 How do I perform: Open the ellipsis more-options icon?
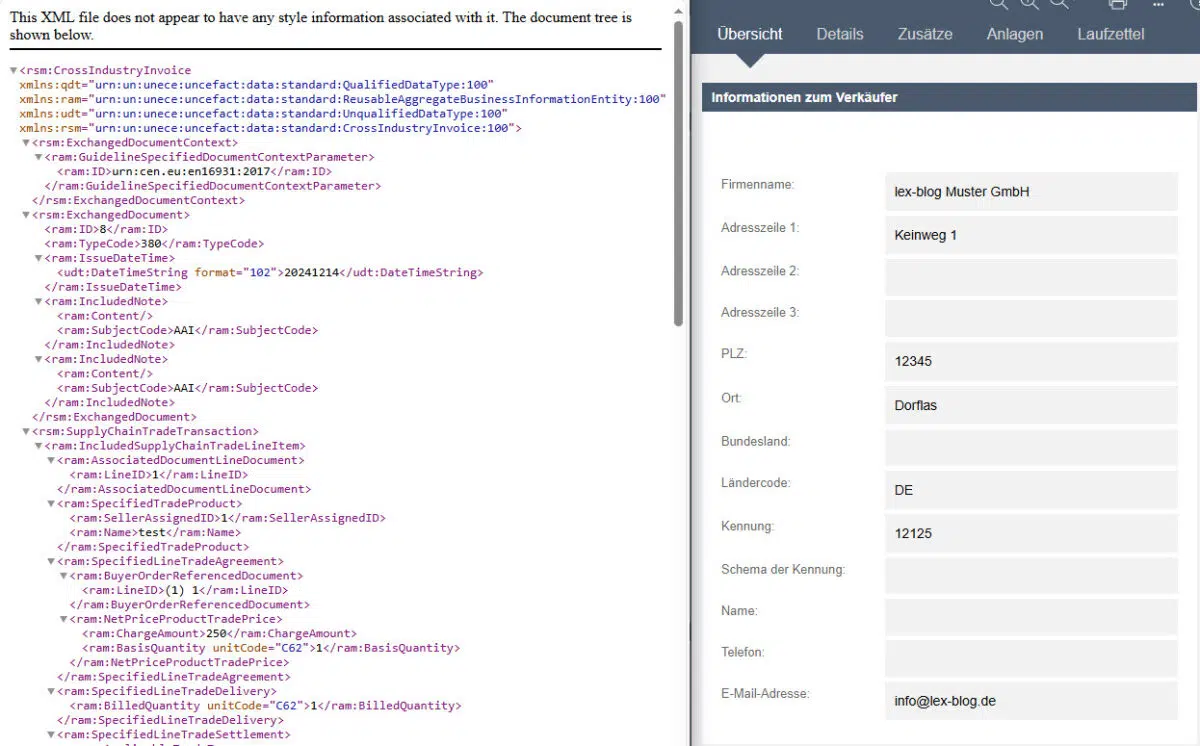click(1158, 6)
